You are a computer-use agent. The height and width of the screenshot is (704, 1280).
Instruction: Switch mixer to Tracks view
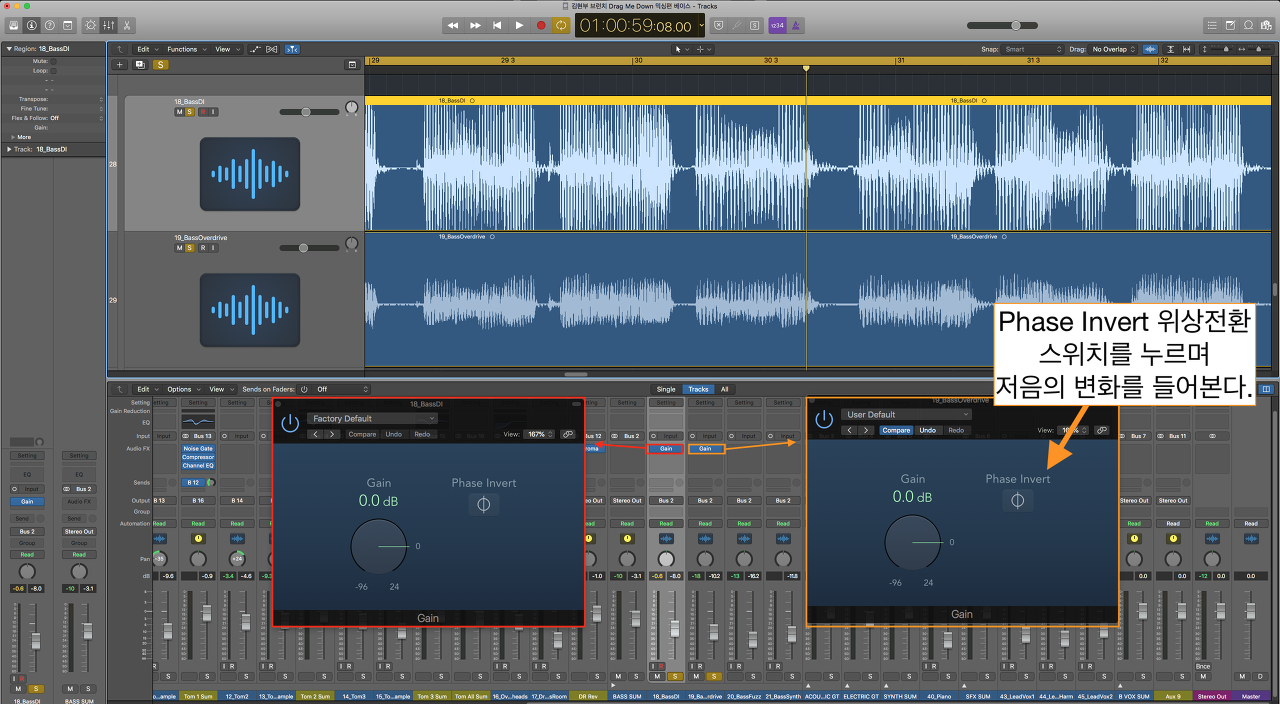coord(698,389)
